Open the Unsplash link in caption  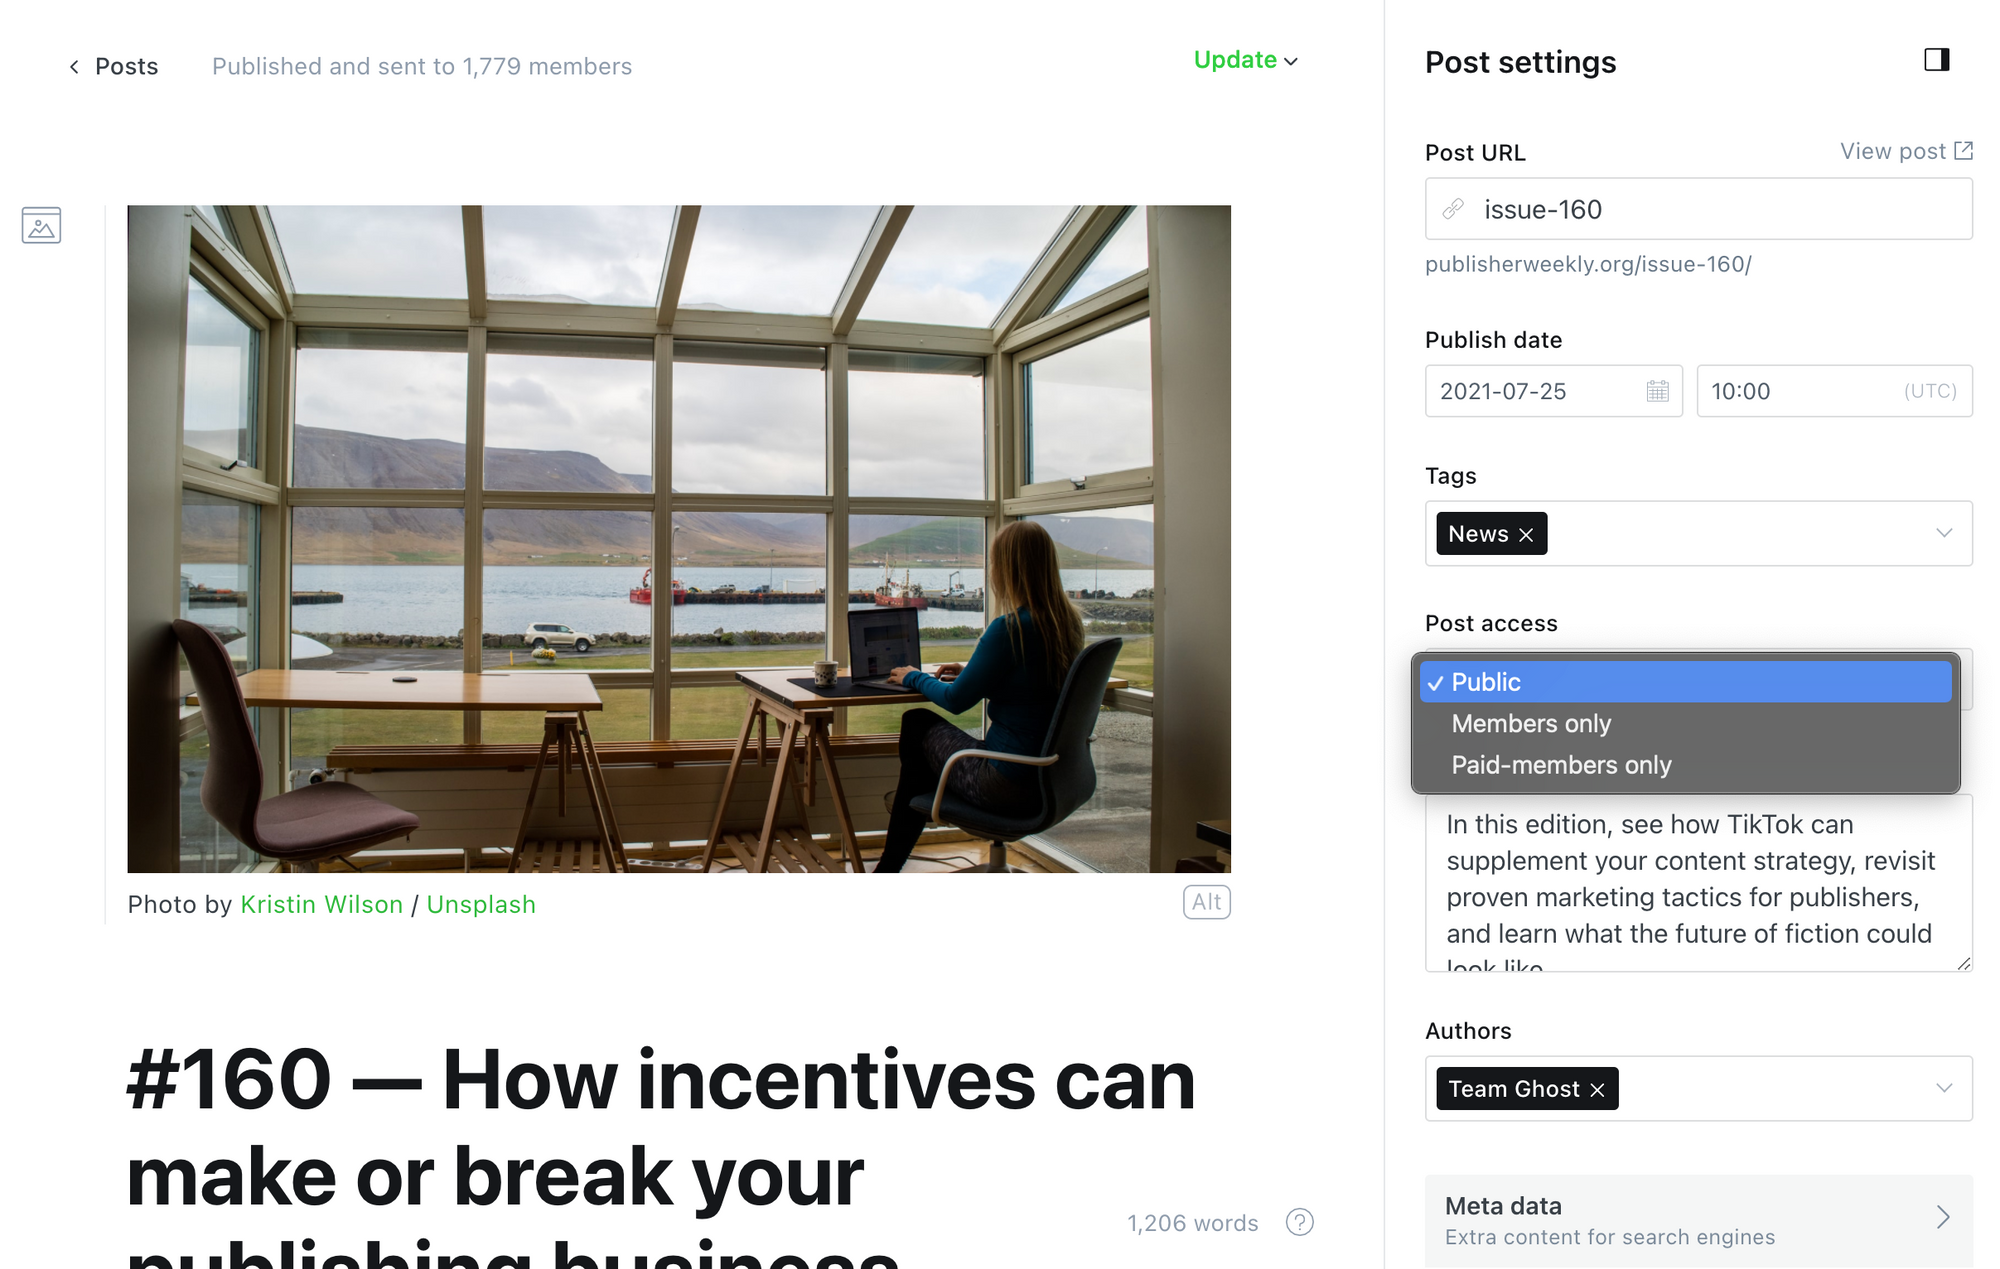pos(481,905)
